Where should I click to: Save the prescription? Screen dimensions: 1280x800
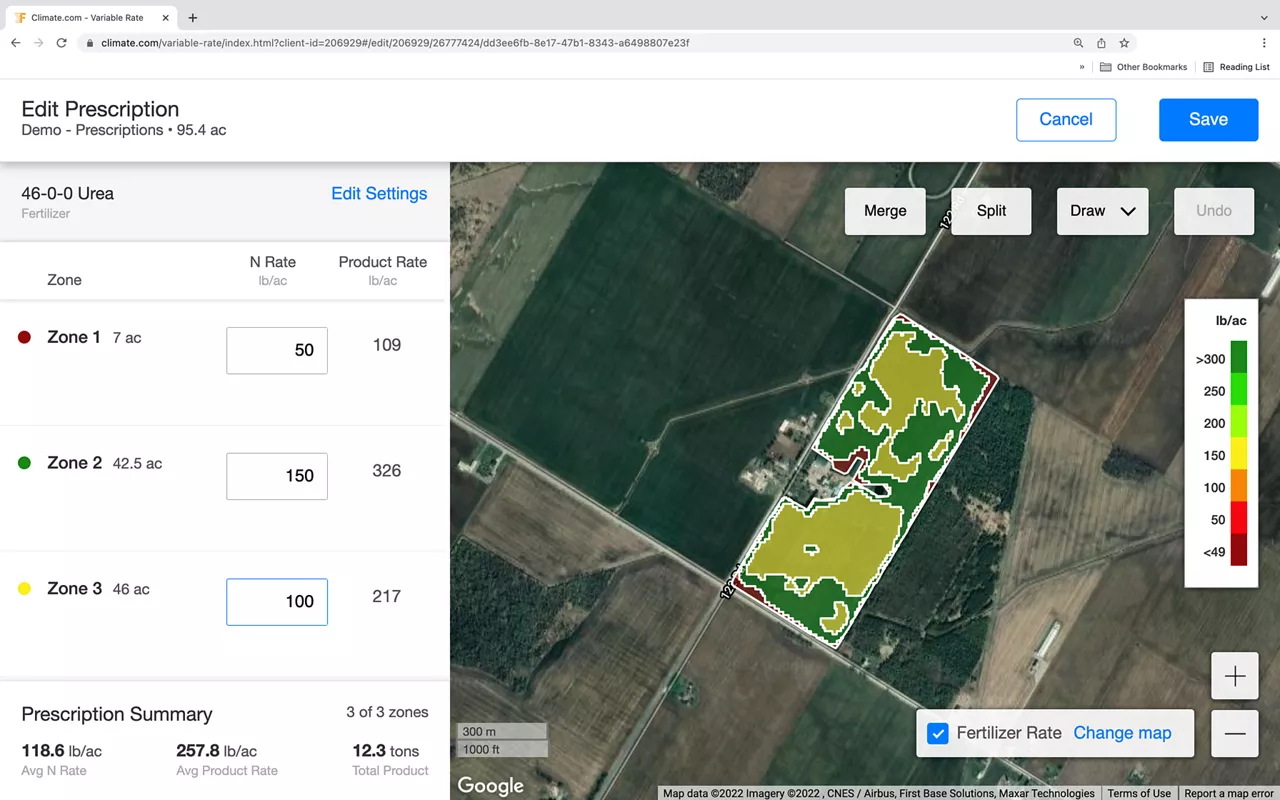point(1208,119)
